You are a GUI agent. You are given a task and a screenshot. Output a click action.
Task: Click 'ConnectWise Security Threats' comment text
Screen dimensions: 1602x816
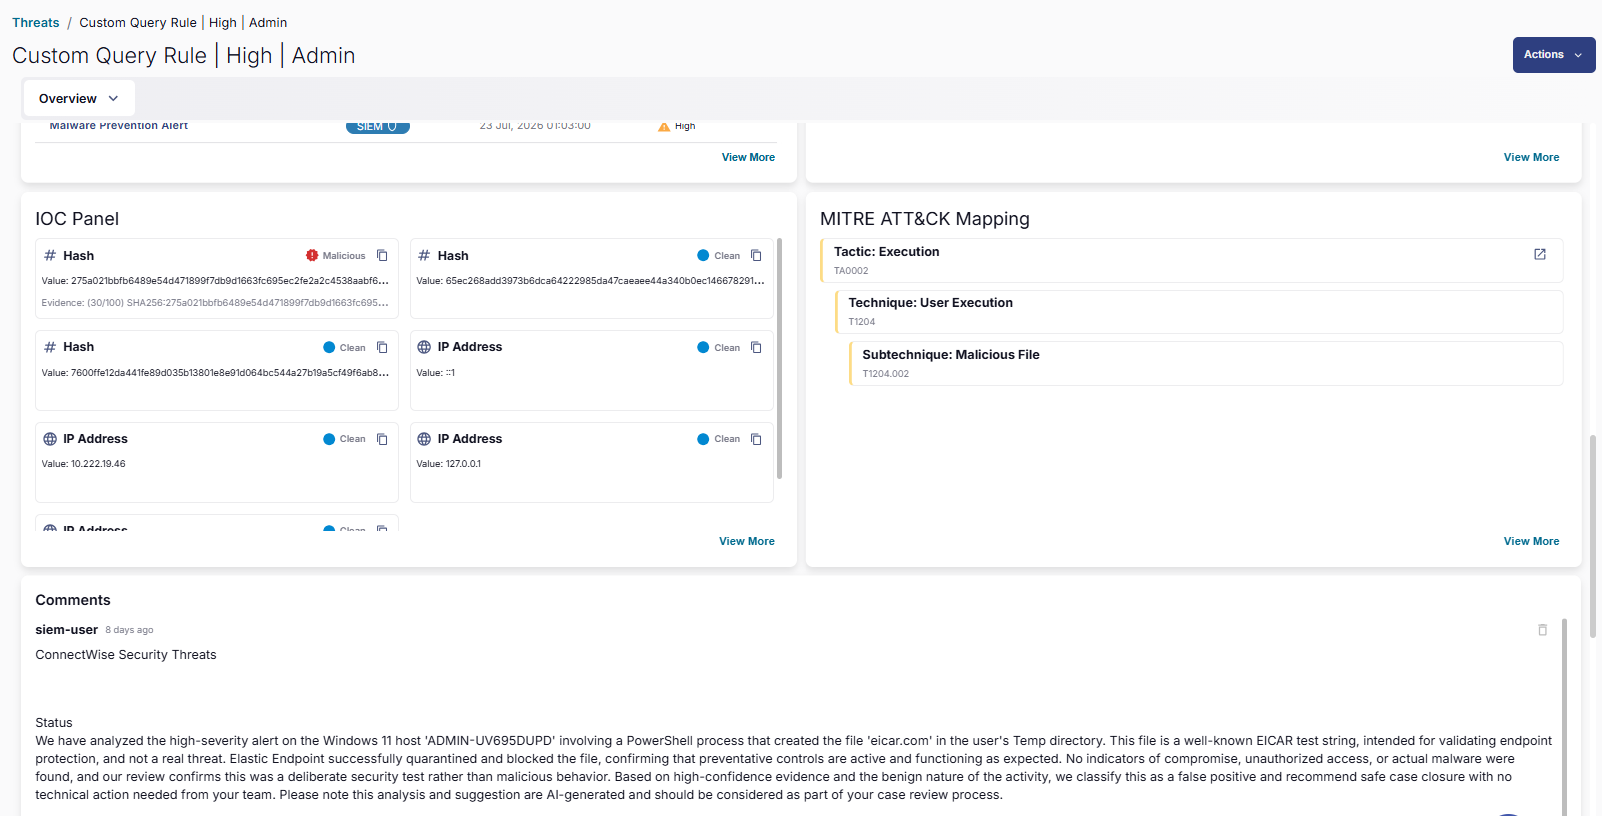[126, 655]
